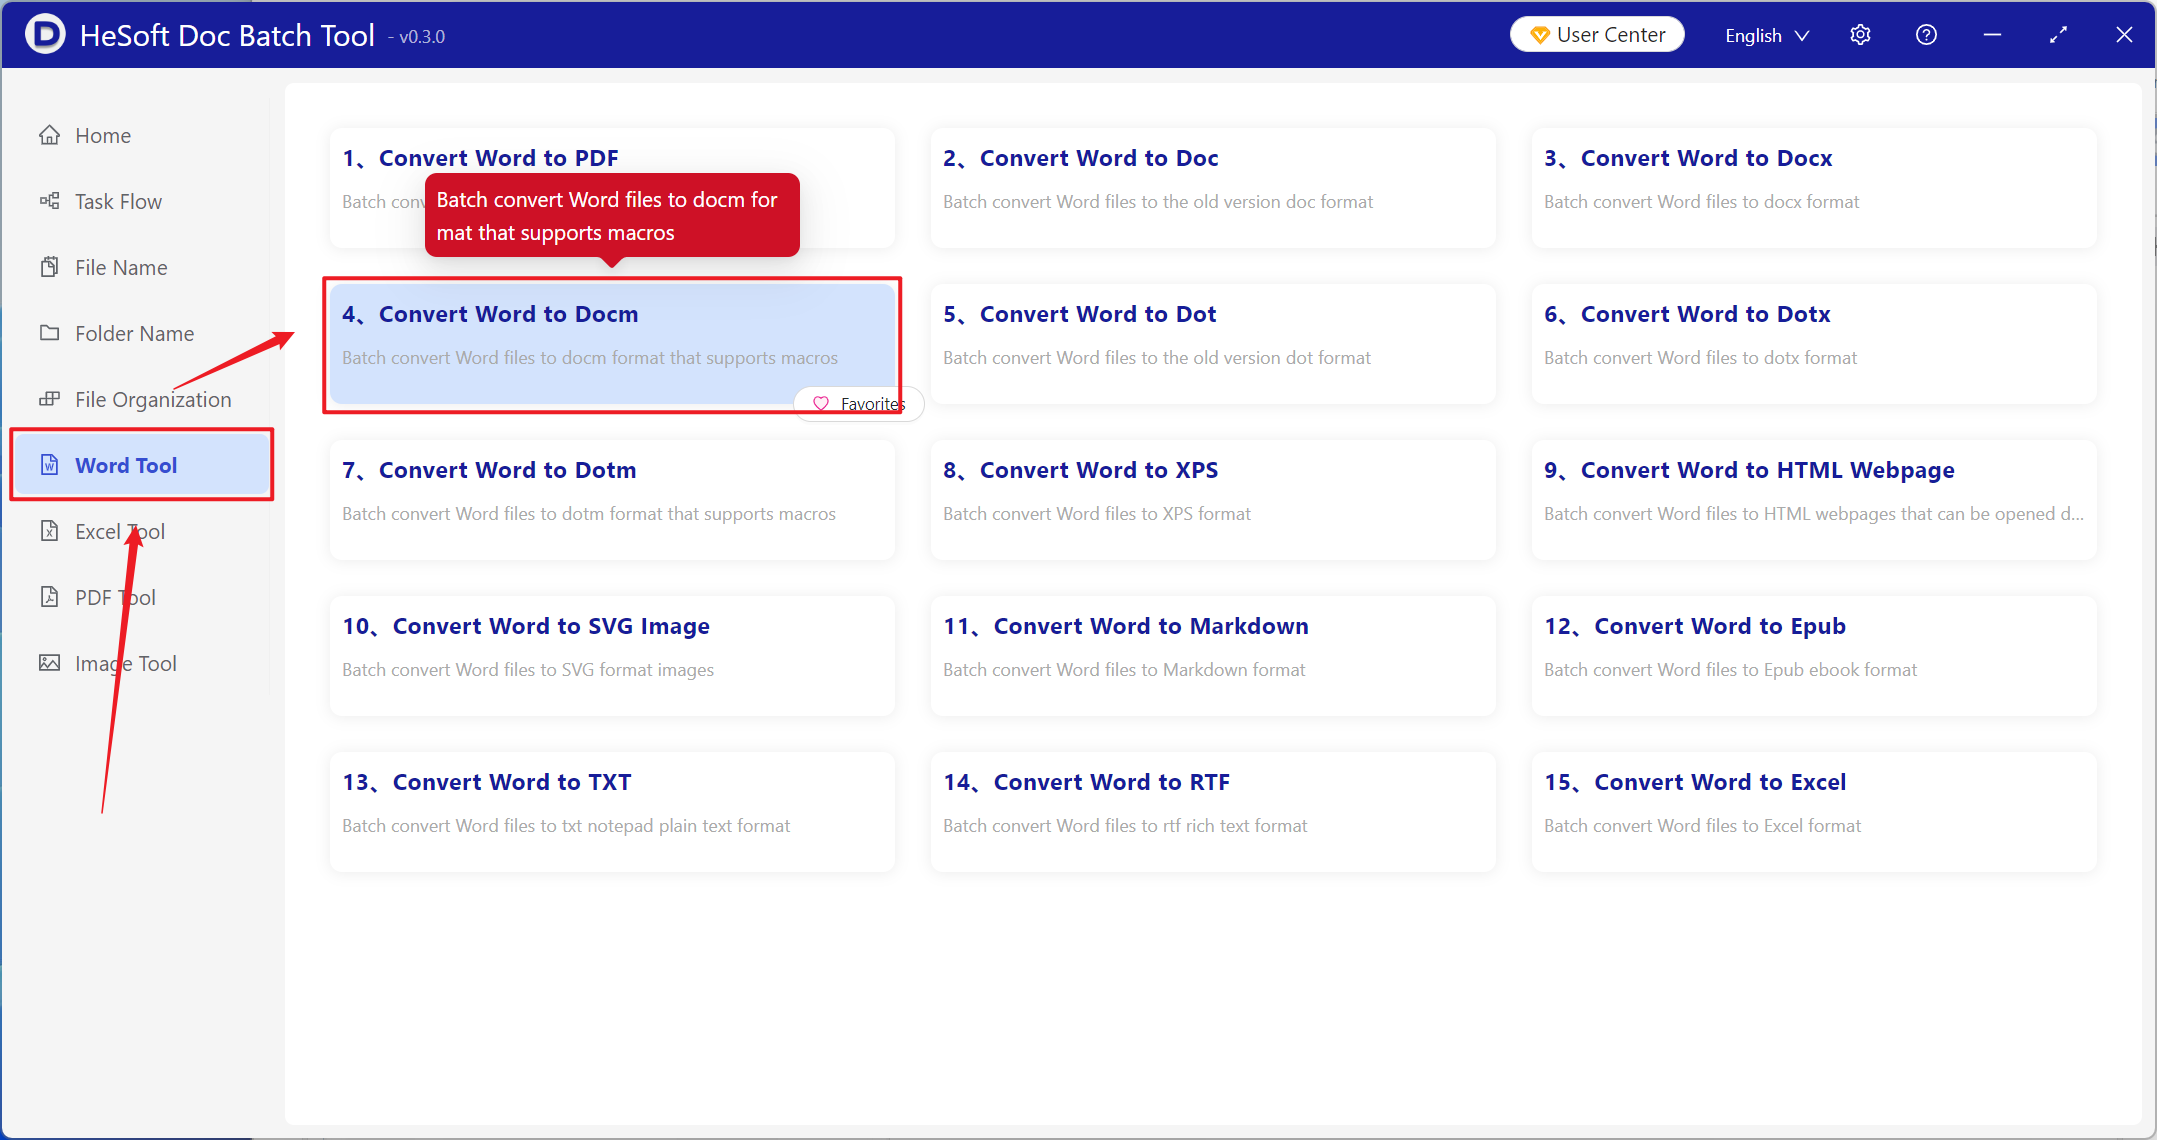Screen dimensions: 2157x1140
Task: Click the File Name sidebar icon
Action: (x=49, y=267)
